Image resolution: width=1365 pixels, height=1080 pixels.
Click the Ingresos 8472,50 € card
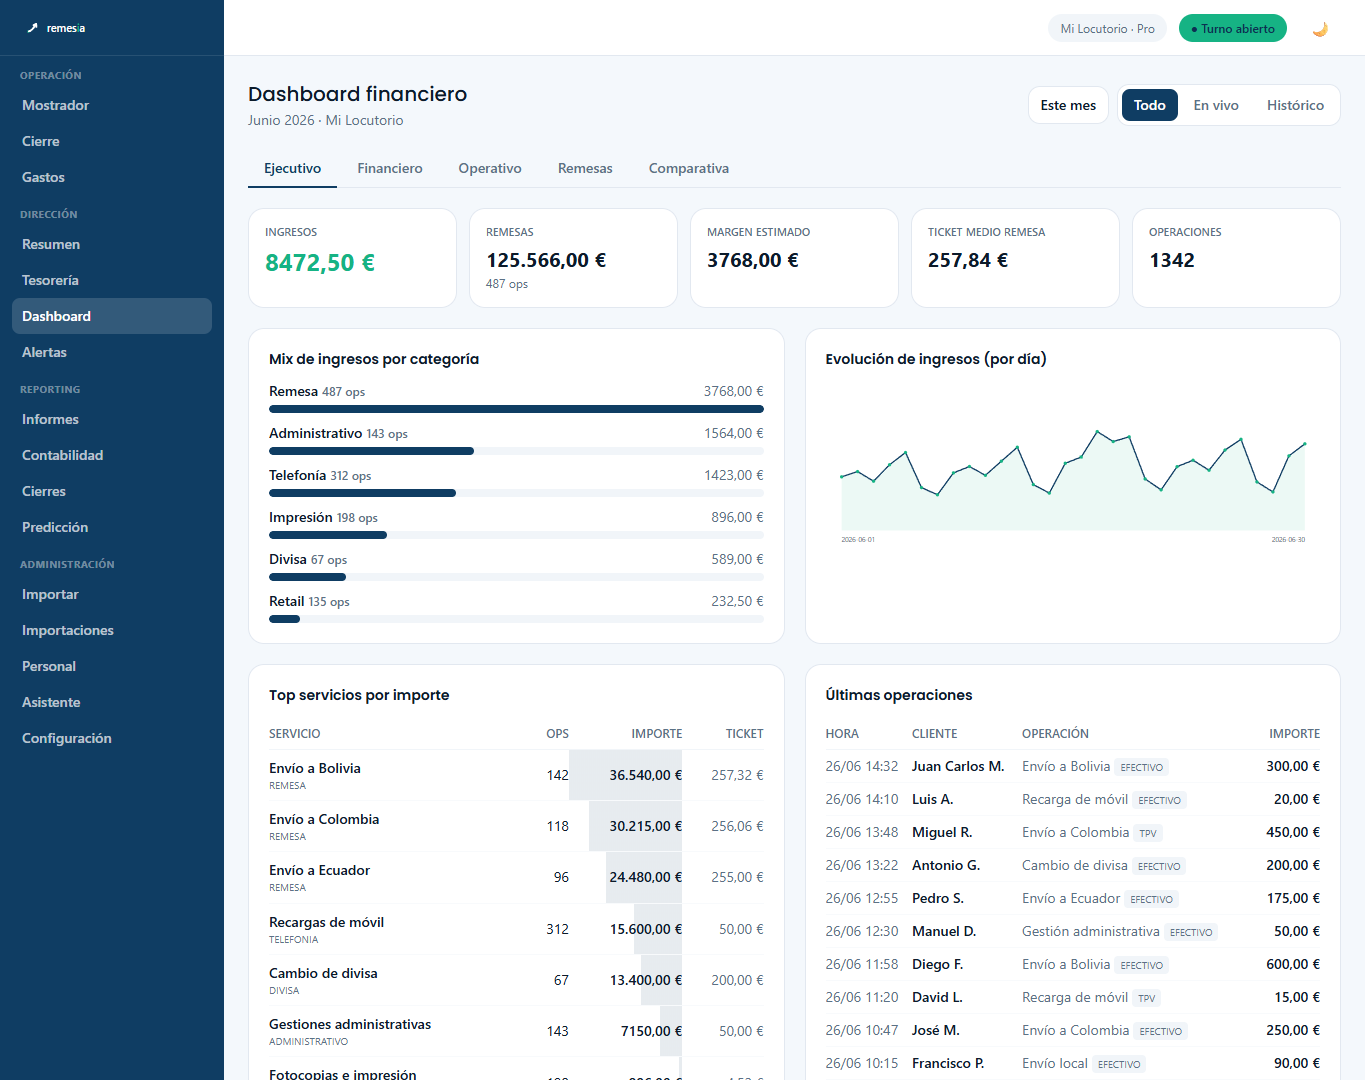352,258
